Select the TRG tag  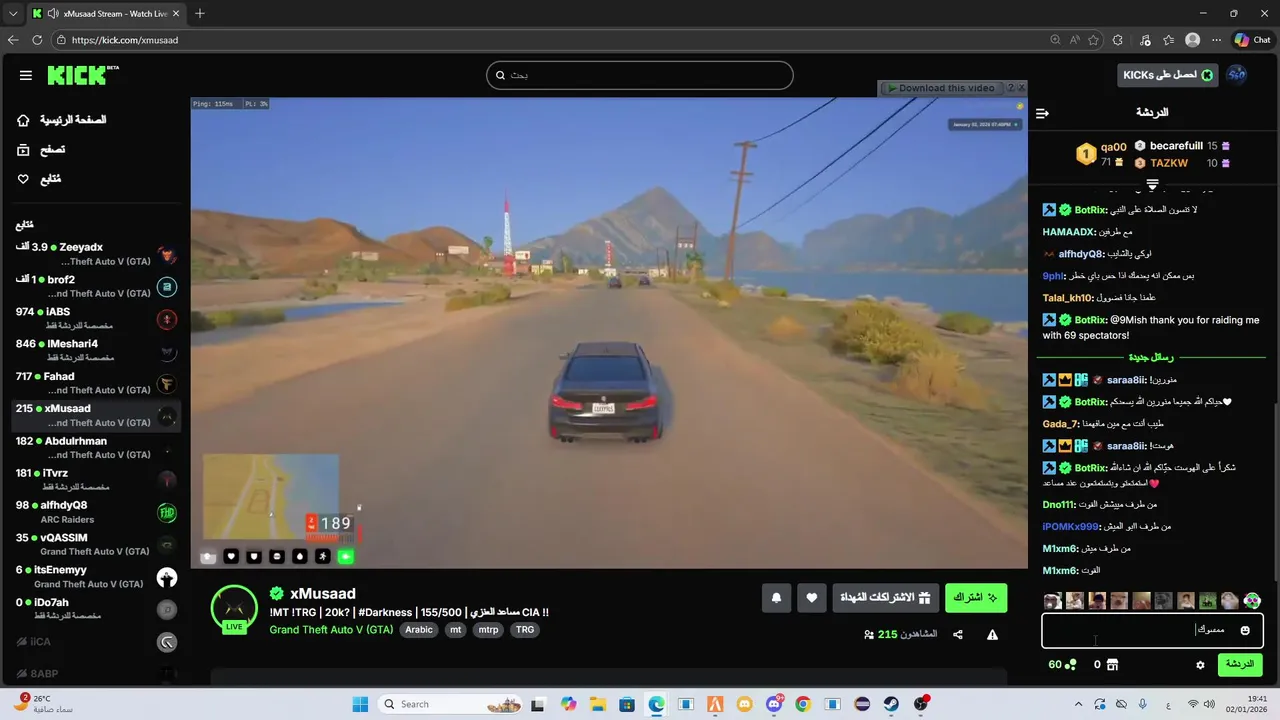point(525,630)
